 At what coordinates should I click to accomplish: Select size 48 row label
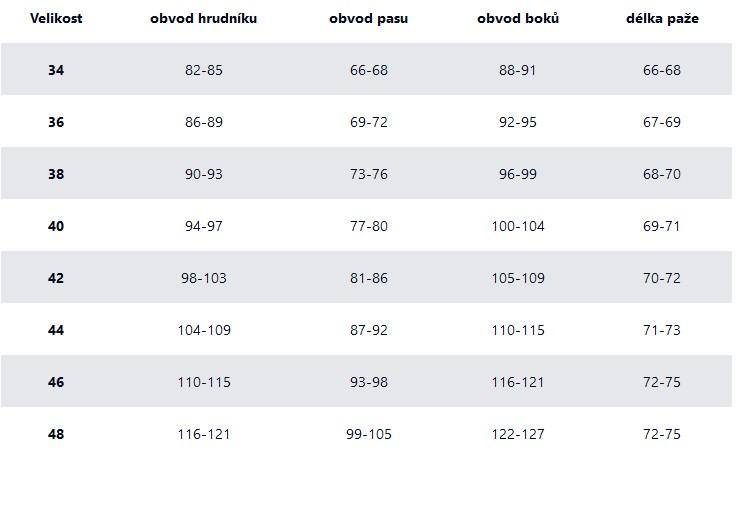tap(56, 434)
